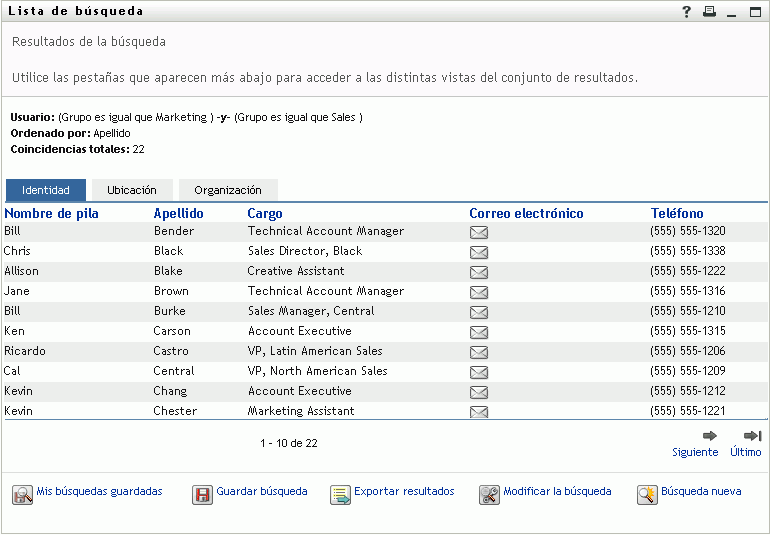This screenshot has height=535, width=770.
Task: Open help with the question mark icon
Action: point(687,12)
